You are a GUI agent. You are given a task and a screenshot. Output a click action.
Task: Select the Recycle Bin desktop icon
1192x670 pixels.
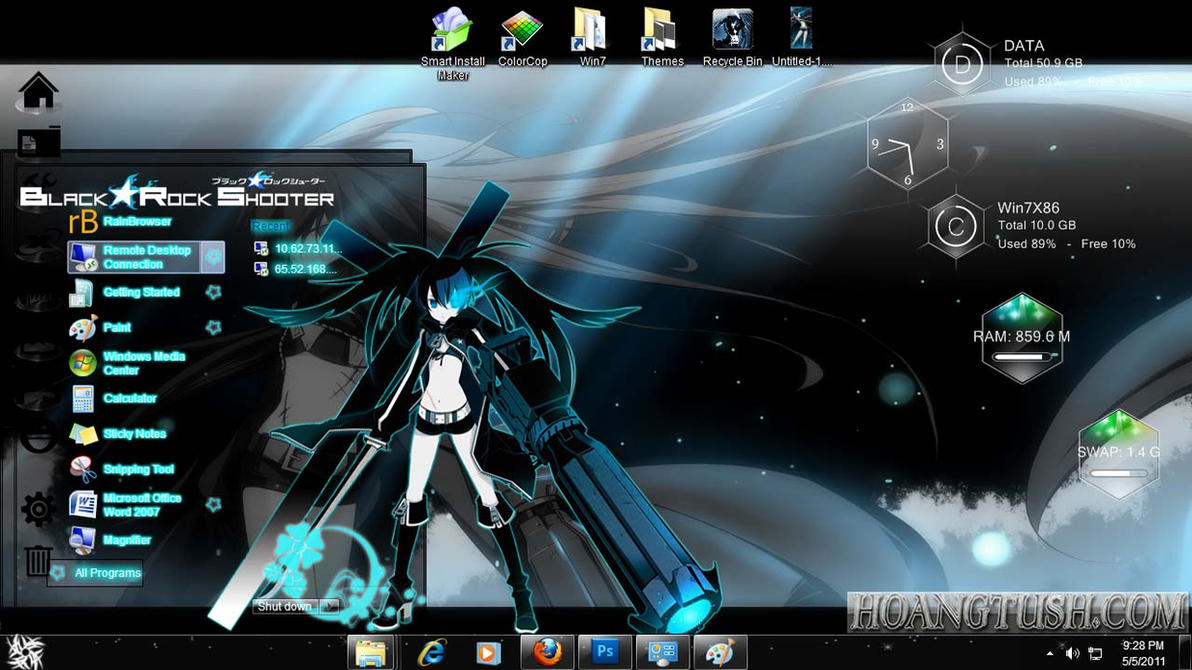tap(732, 38)
